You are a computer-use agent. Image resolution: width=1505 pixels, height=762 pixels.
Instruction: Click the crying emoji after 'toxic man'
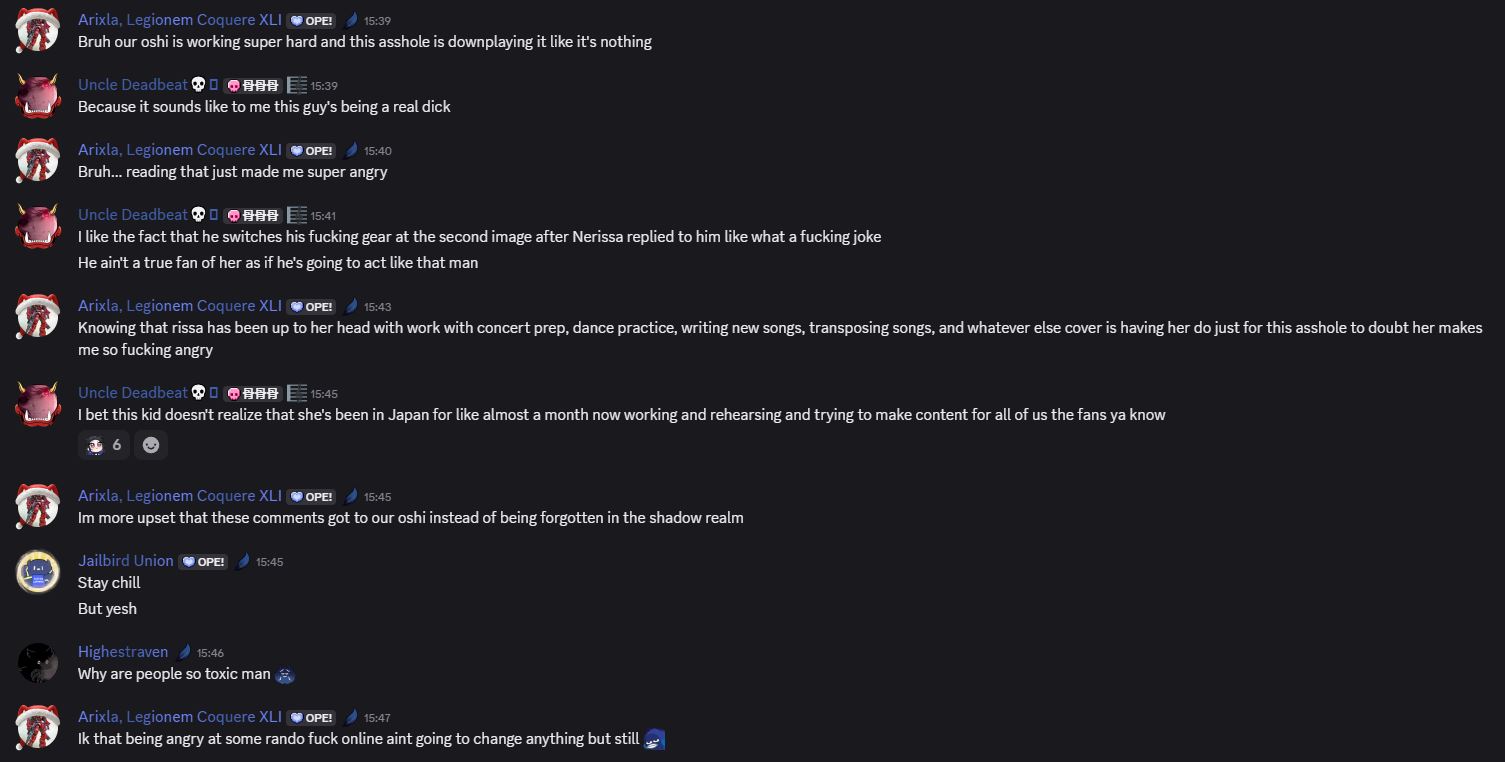(x=285, y=675)
